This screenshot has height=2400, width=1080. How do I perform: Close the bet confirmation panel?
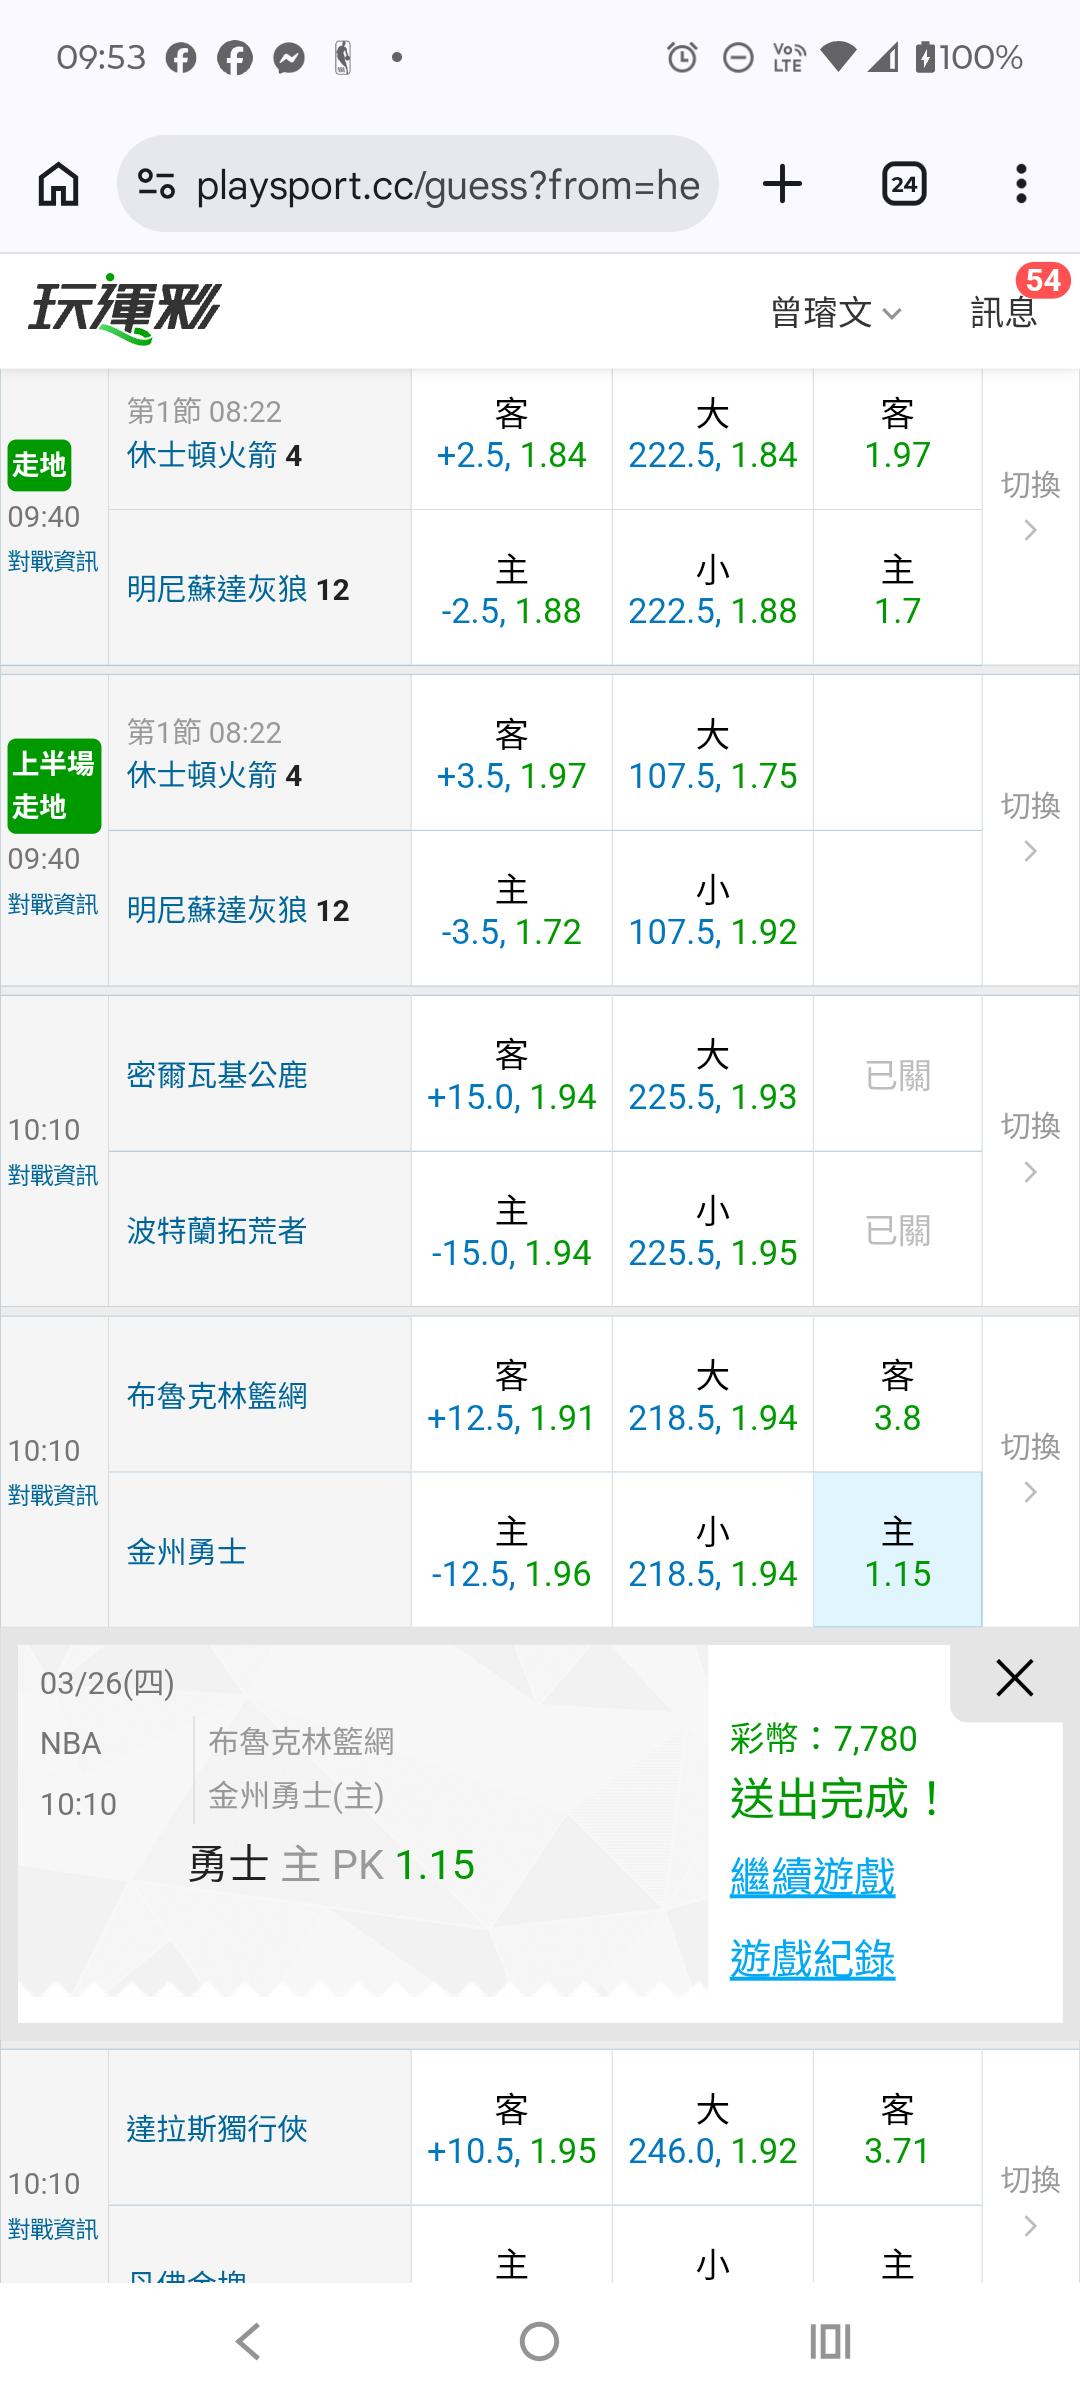(1014, 1678)
